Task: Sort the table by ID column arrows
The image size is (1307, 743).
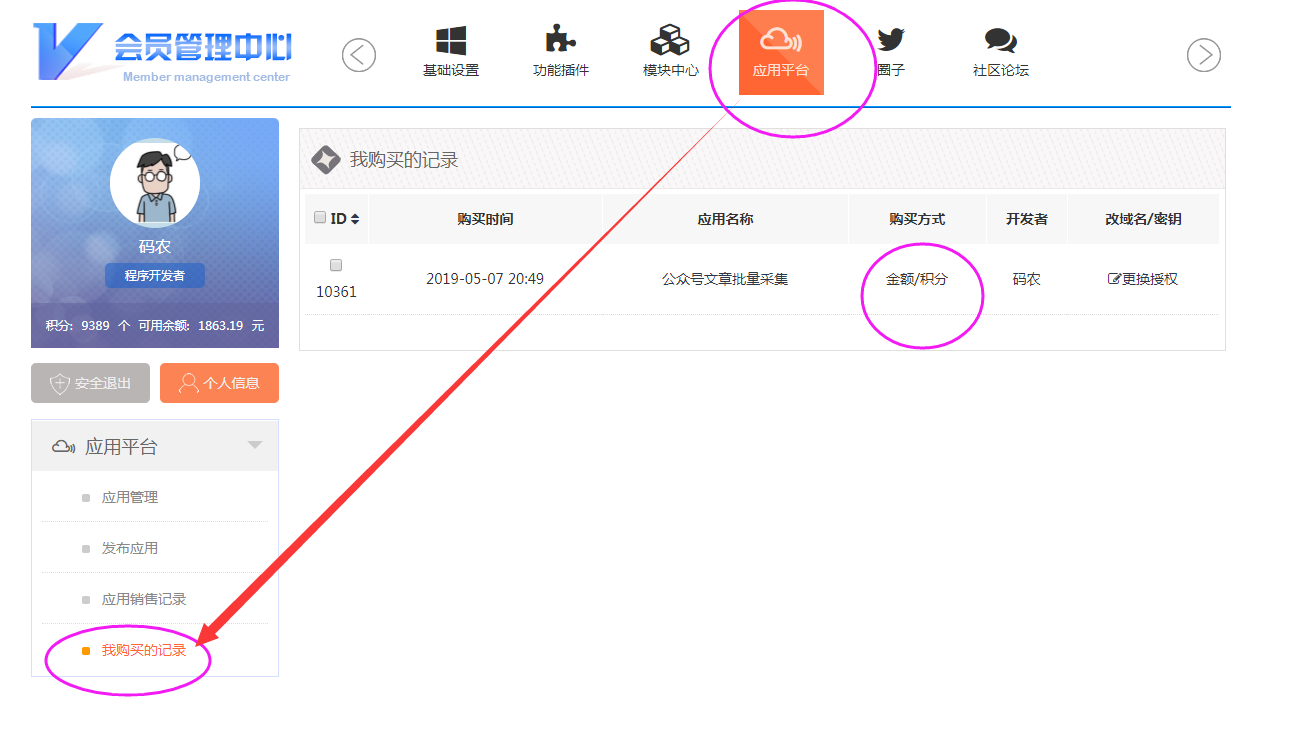Action: click(x=355, y=219)
